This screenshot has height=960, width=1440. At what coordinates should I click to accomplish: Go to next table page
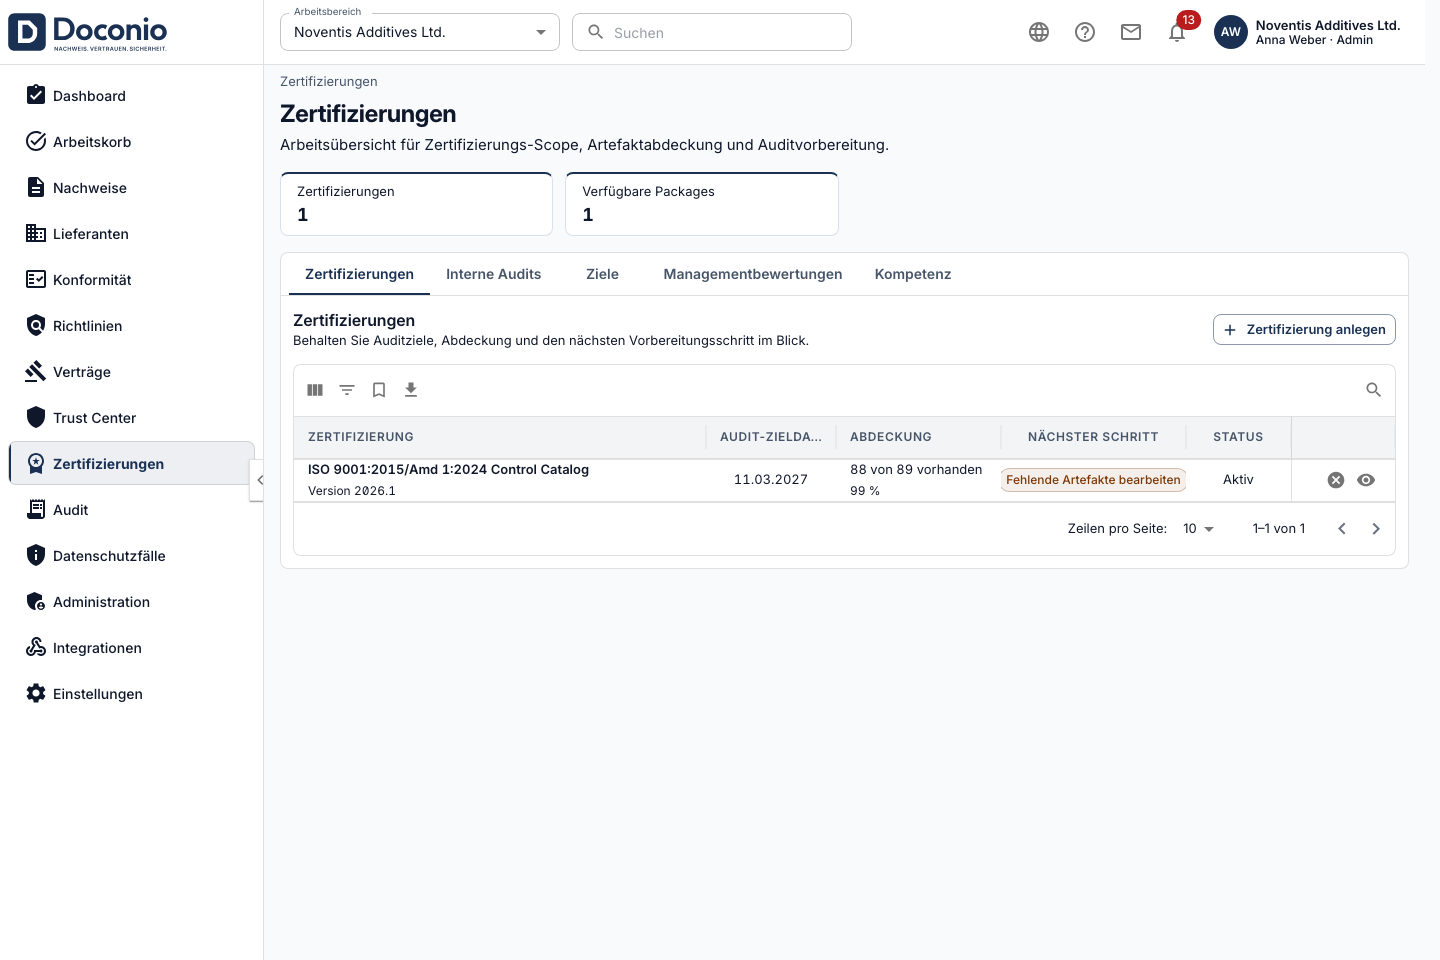click(x=1376, y=529)
